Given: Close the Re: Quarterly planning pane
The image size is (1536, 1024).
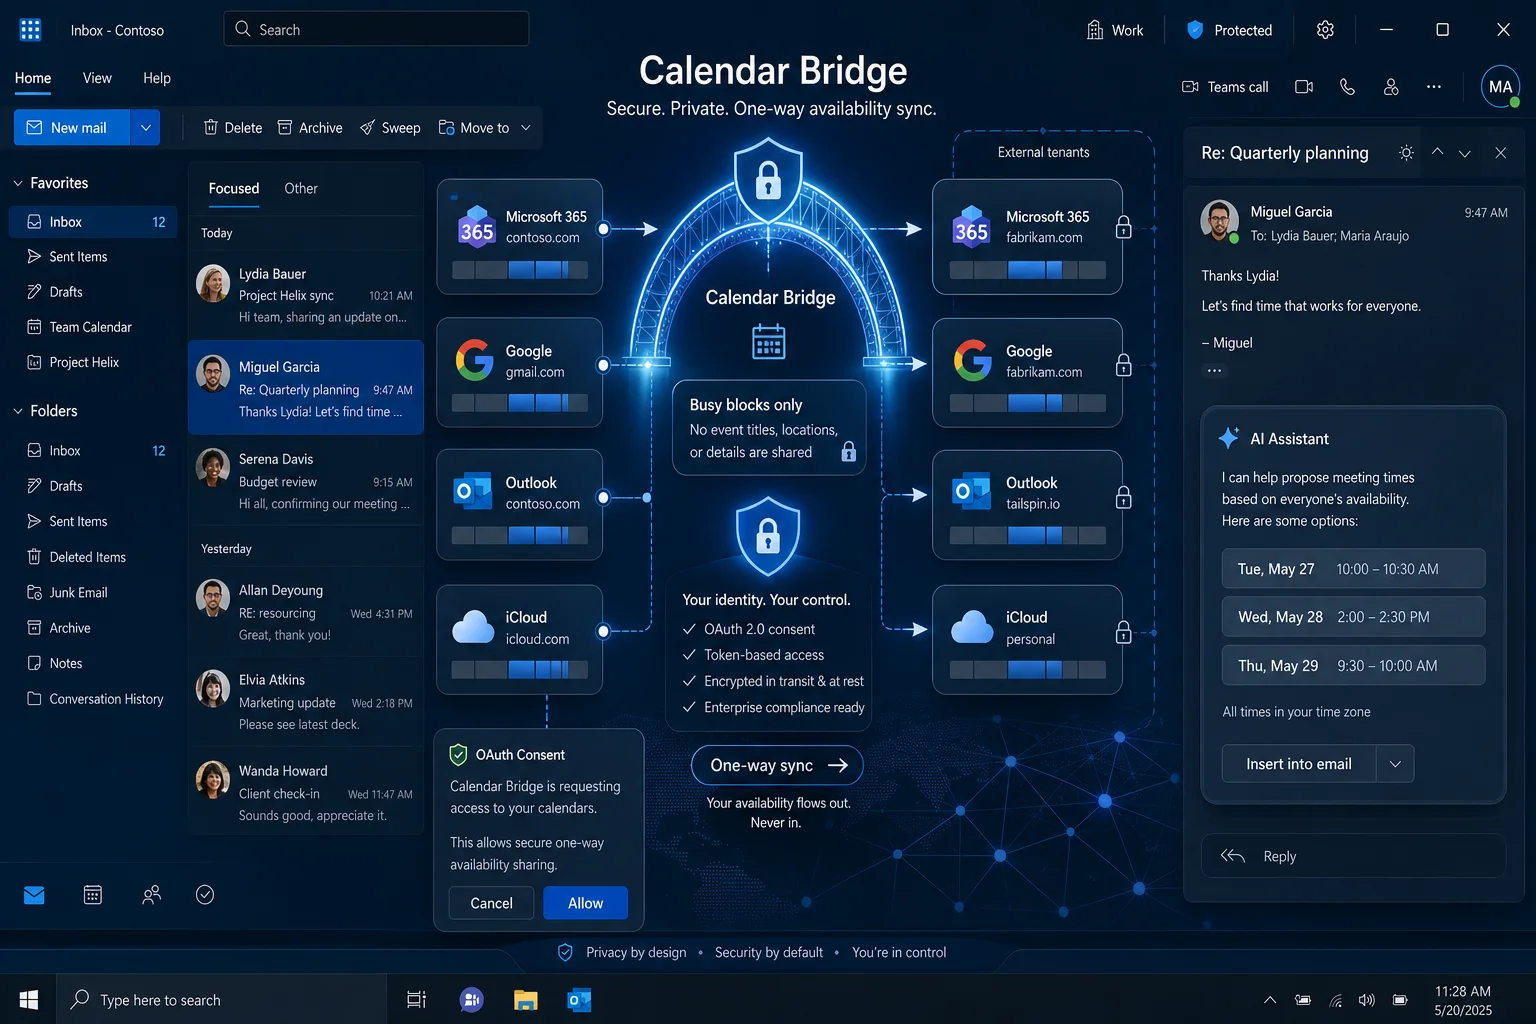Looking at the screenshot, I should 1500,153.
